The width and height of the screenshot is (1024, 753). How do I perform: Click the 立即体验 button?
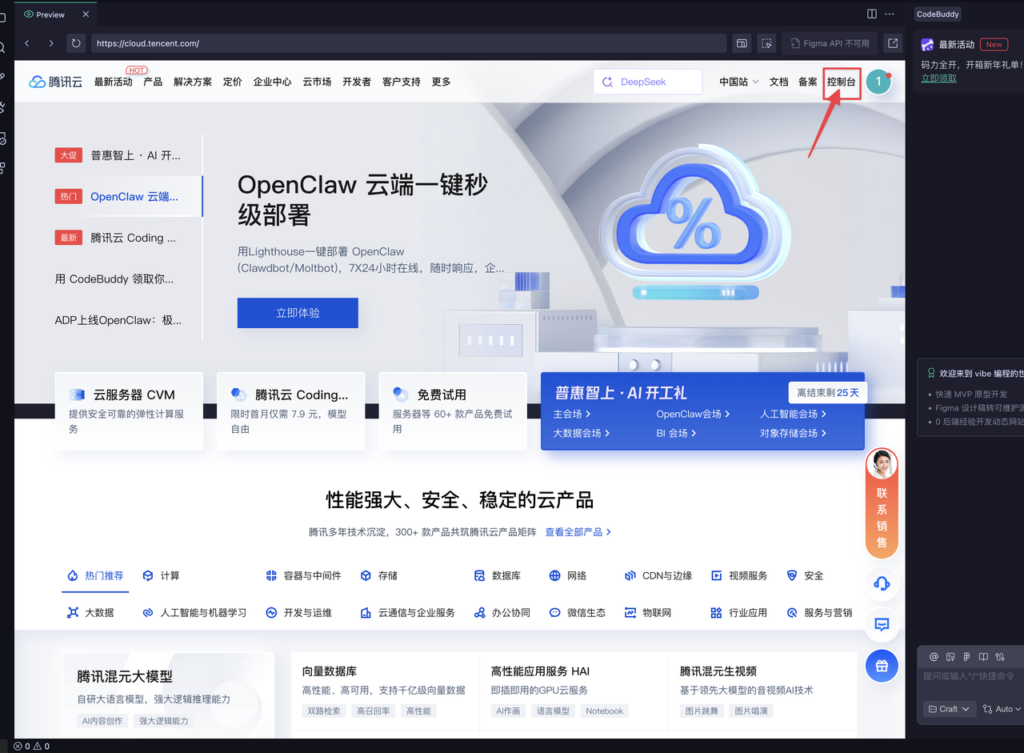click(x=297, y=313)
